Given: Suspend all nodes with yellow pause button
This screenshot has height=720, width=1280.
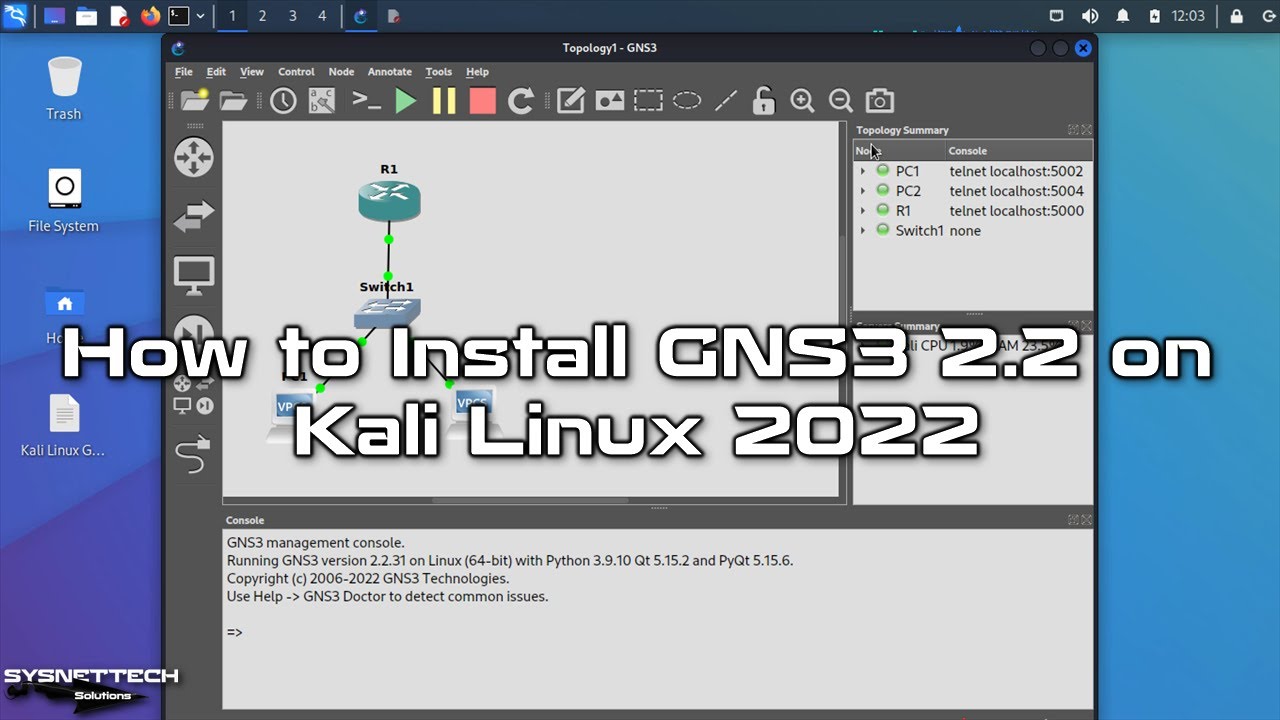Looking at the screenshot, I should coord(444,100).
